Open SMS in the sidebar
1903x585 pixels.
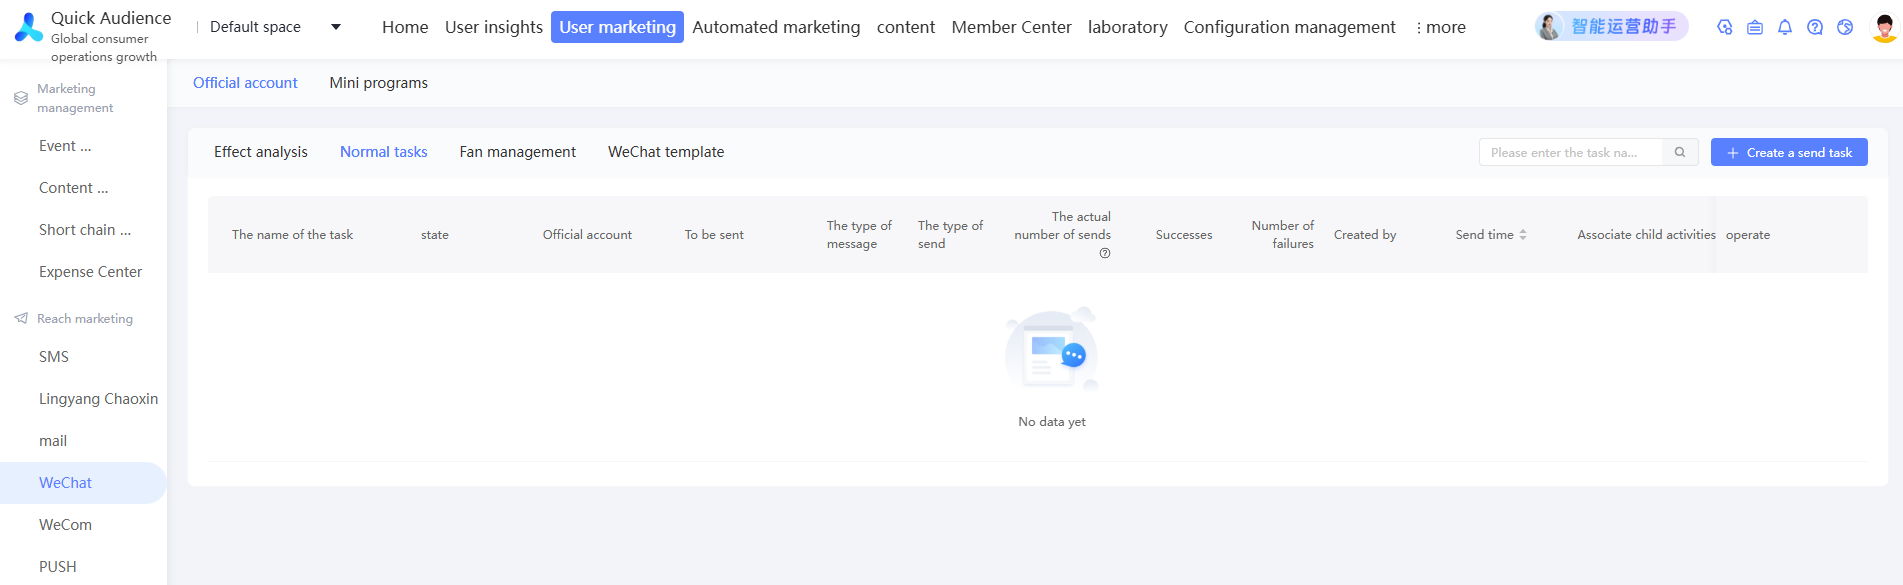[54, 357]
